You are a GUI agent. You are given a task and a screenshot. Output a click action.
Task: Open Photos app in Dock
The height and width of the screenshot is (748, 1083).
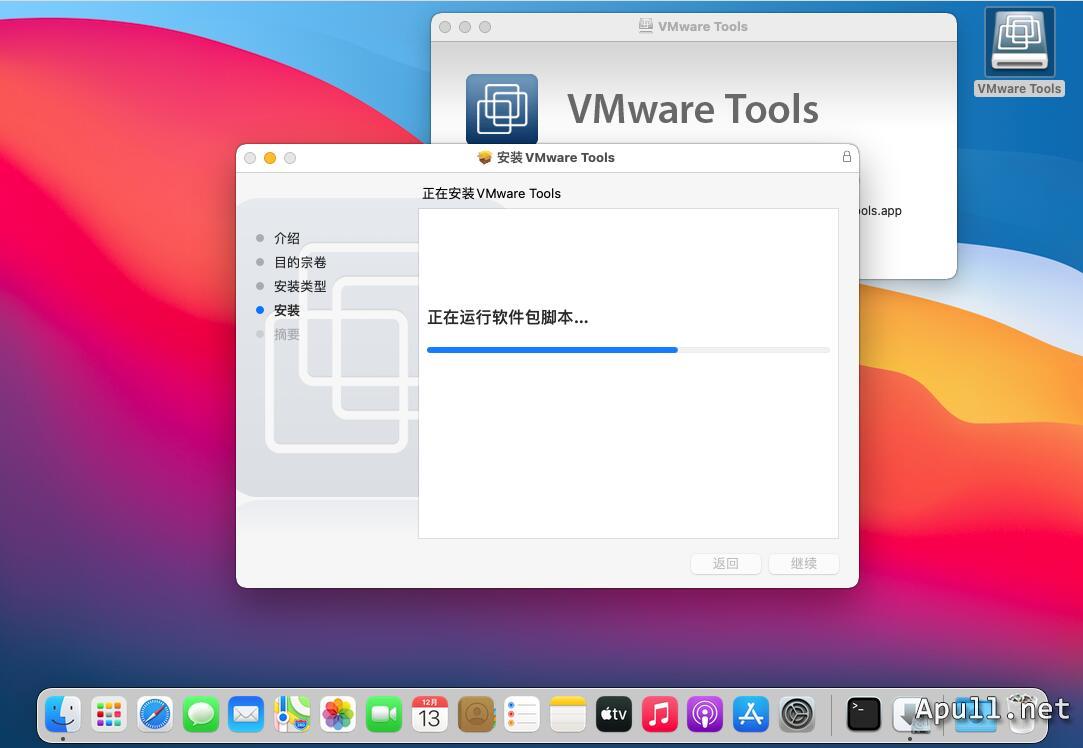338,713
